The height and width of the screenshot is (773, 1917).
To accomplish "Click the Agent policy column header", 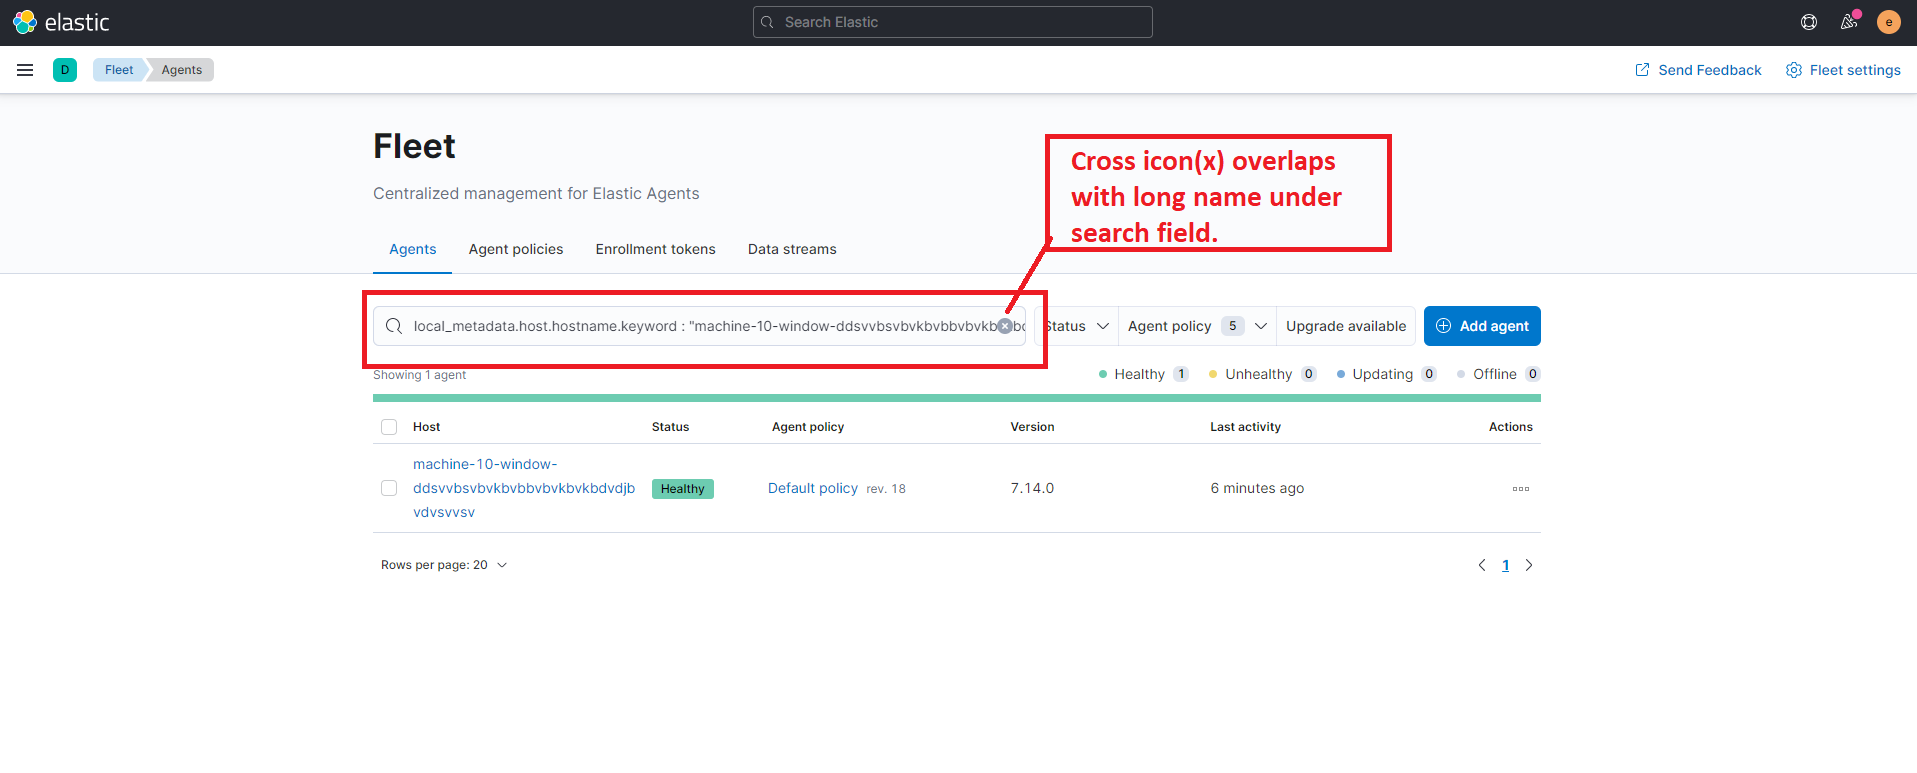I will 808,427.
